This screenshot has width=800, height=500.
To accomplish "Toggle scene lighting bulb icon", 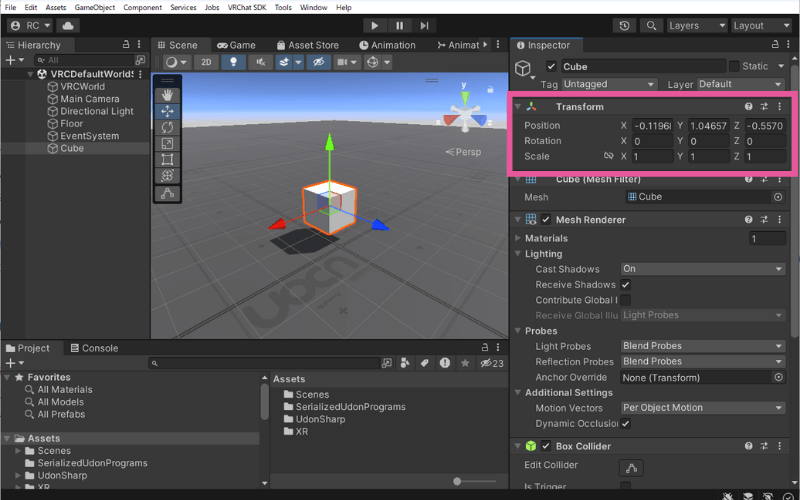I will pyautogui.click(x=233, y=62).
